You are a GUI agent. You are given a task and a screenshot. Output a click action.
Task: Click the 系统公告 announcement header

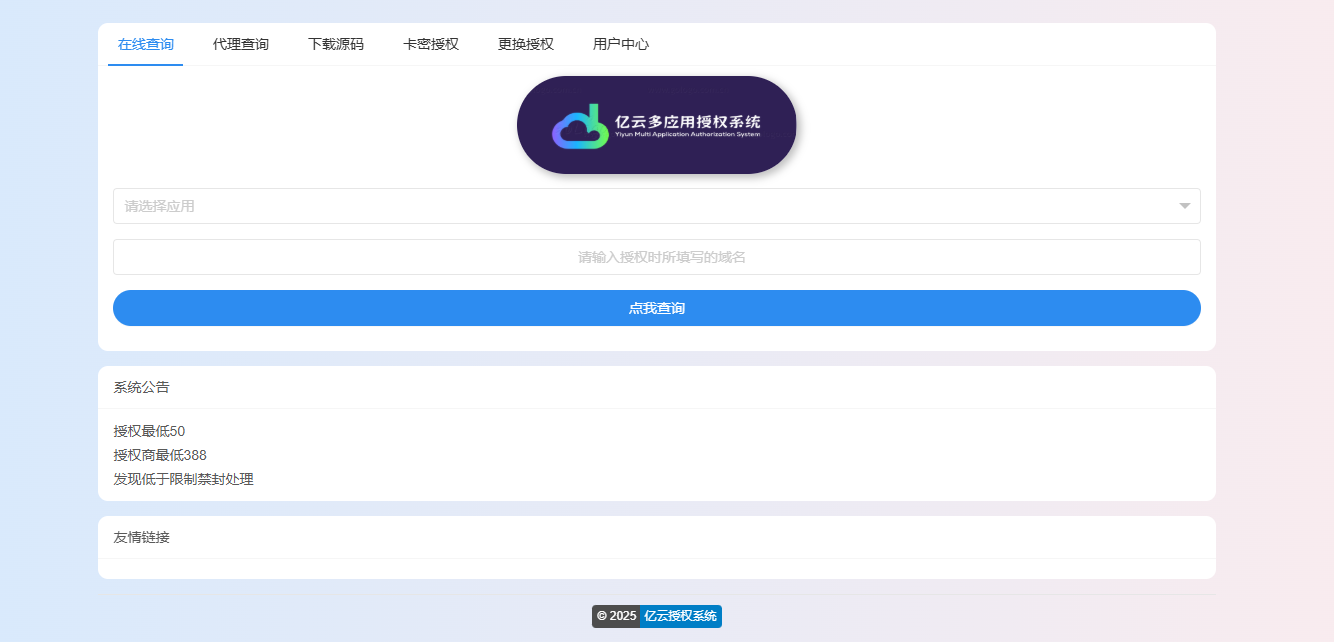(142, 387)
